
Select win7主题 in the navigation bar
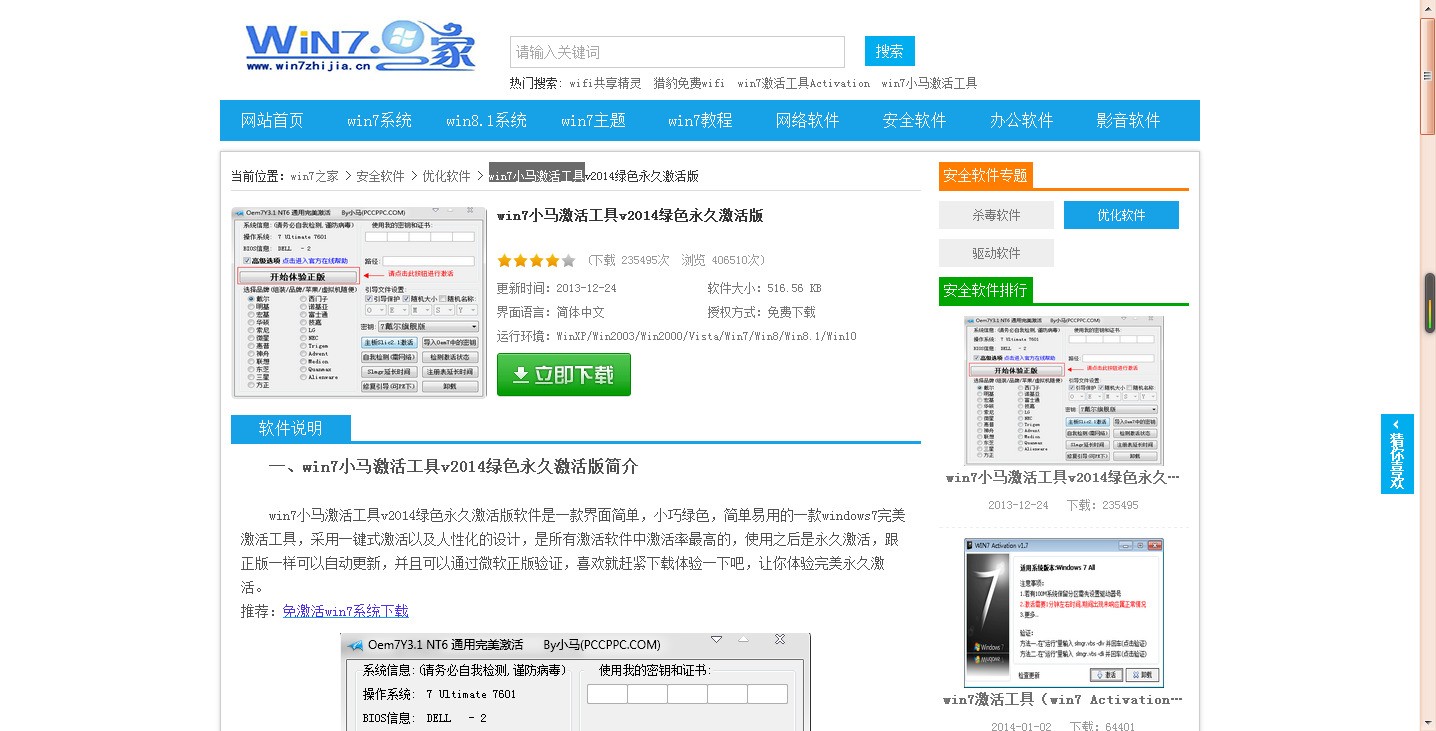coord(593,121)
